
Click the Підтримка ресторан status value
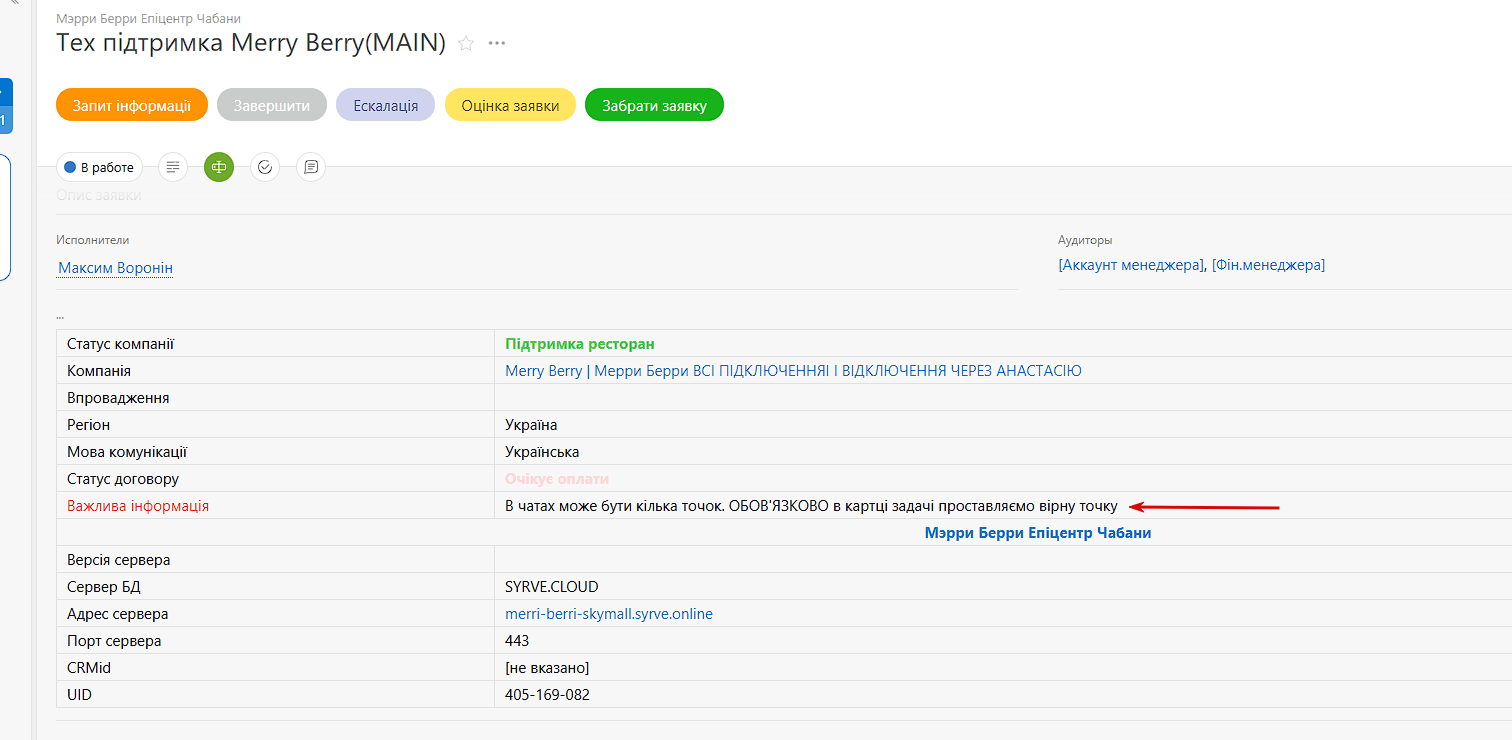click(x=580, y=344)
